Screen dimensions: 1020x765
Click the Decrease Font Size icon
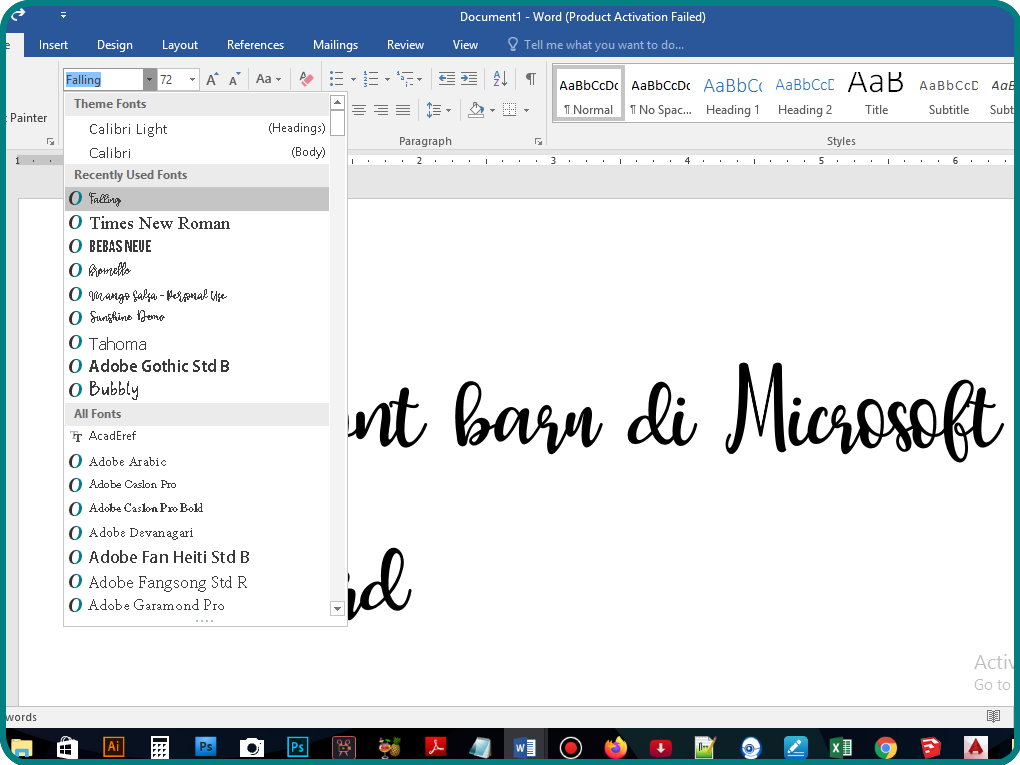click(x=234, y=79)
